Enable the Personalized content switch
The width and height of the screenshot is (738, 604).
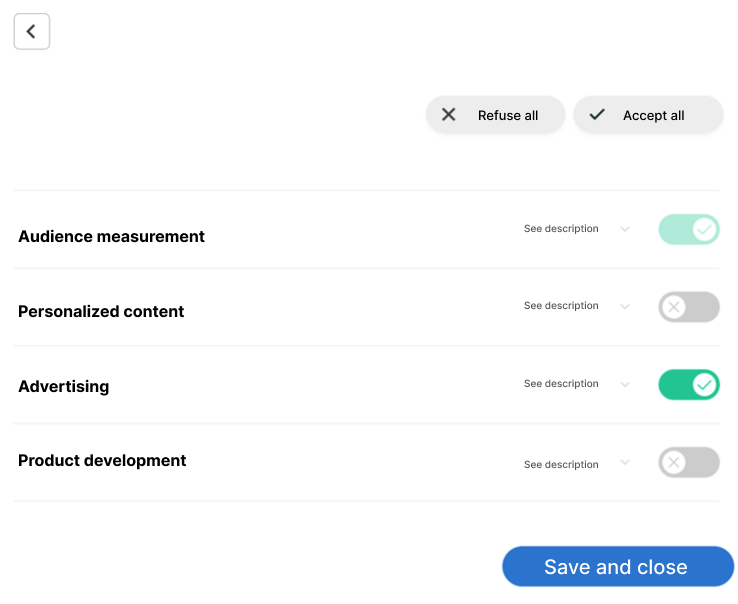click(688, 307)
